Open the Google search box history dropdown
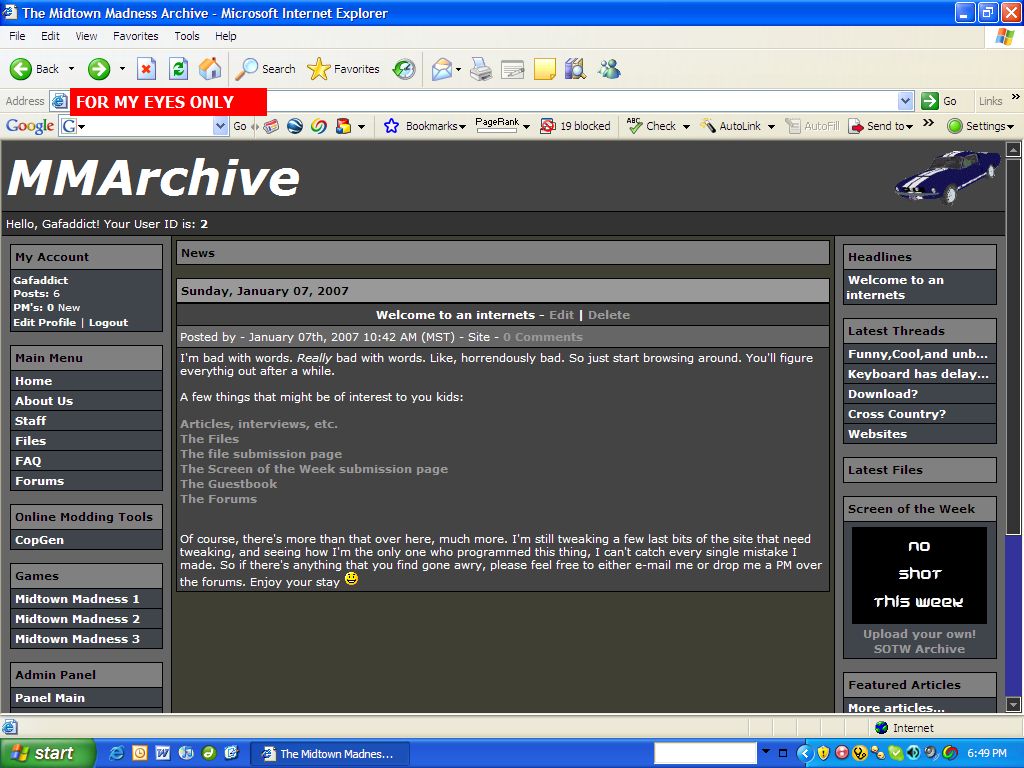This screenshot has height=768, width=1024. pyautogui.click(x=221, y=126)
